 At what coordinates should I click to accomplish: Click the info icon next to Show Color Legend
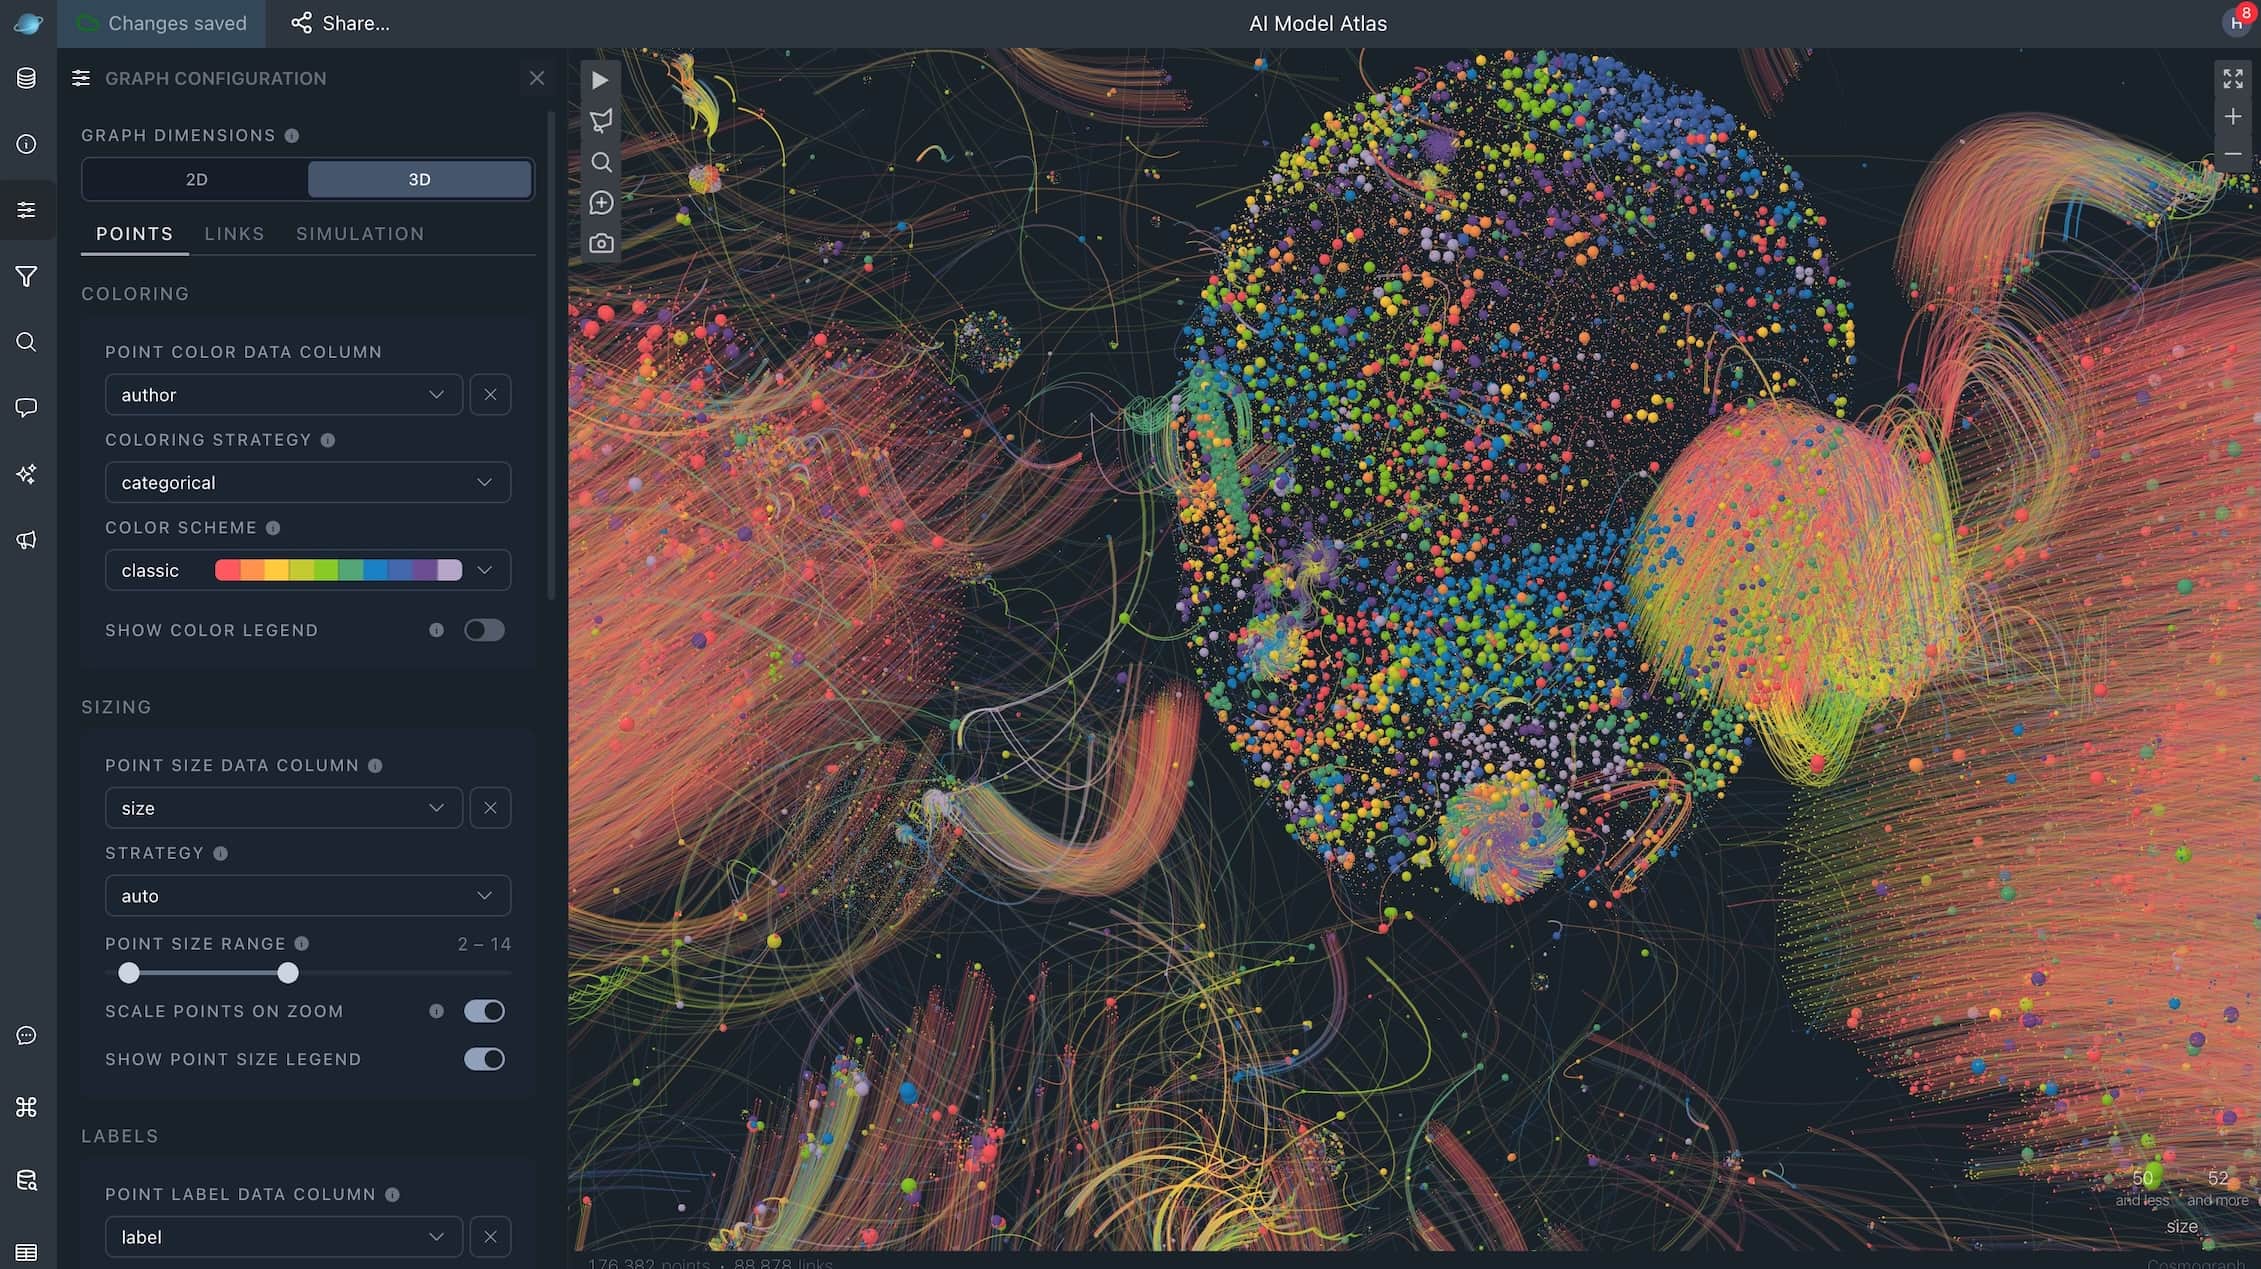436,630
